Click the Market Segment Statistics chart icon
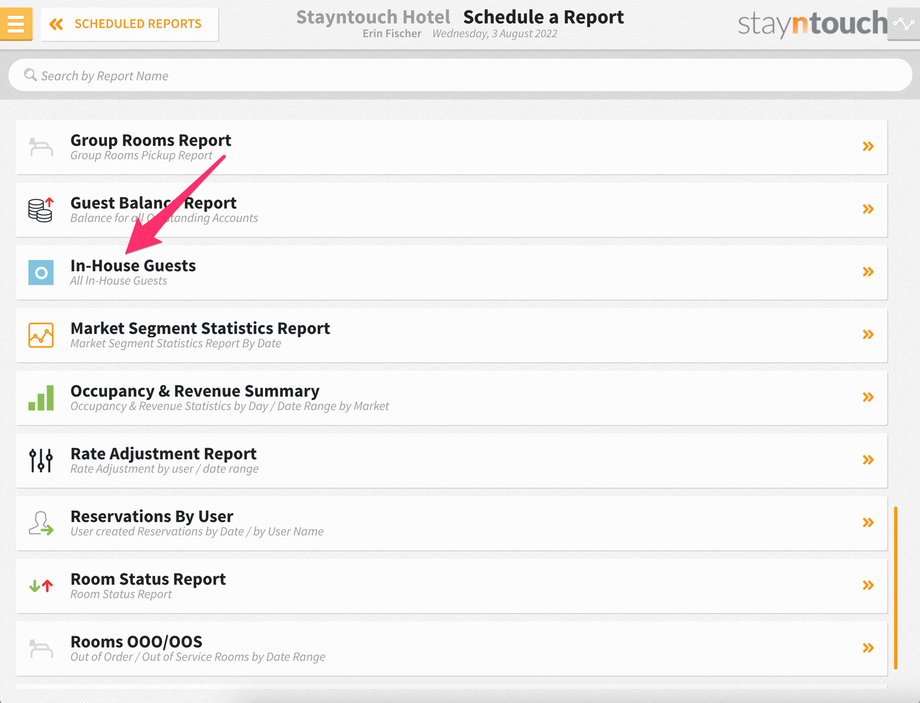The height and width of the screenshot is (703, 920). point(41,335)
